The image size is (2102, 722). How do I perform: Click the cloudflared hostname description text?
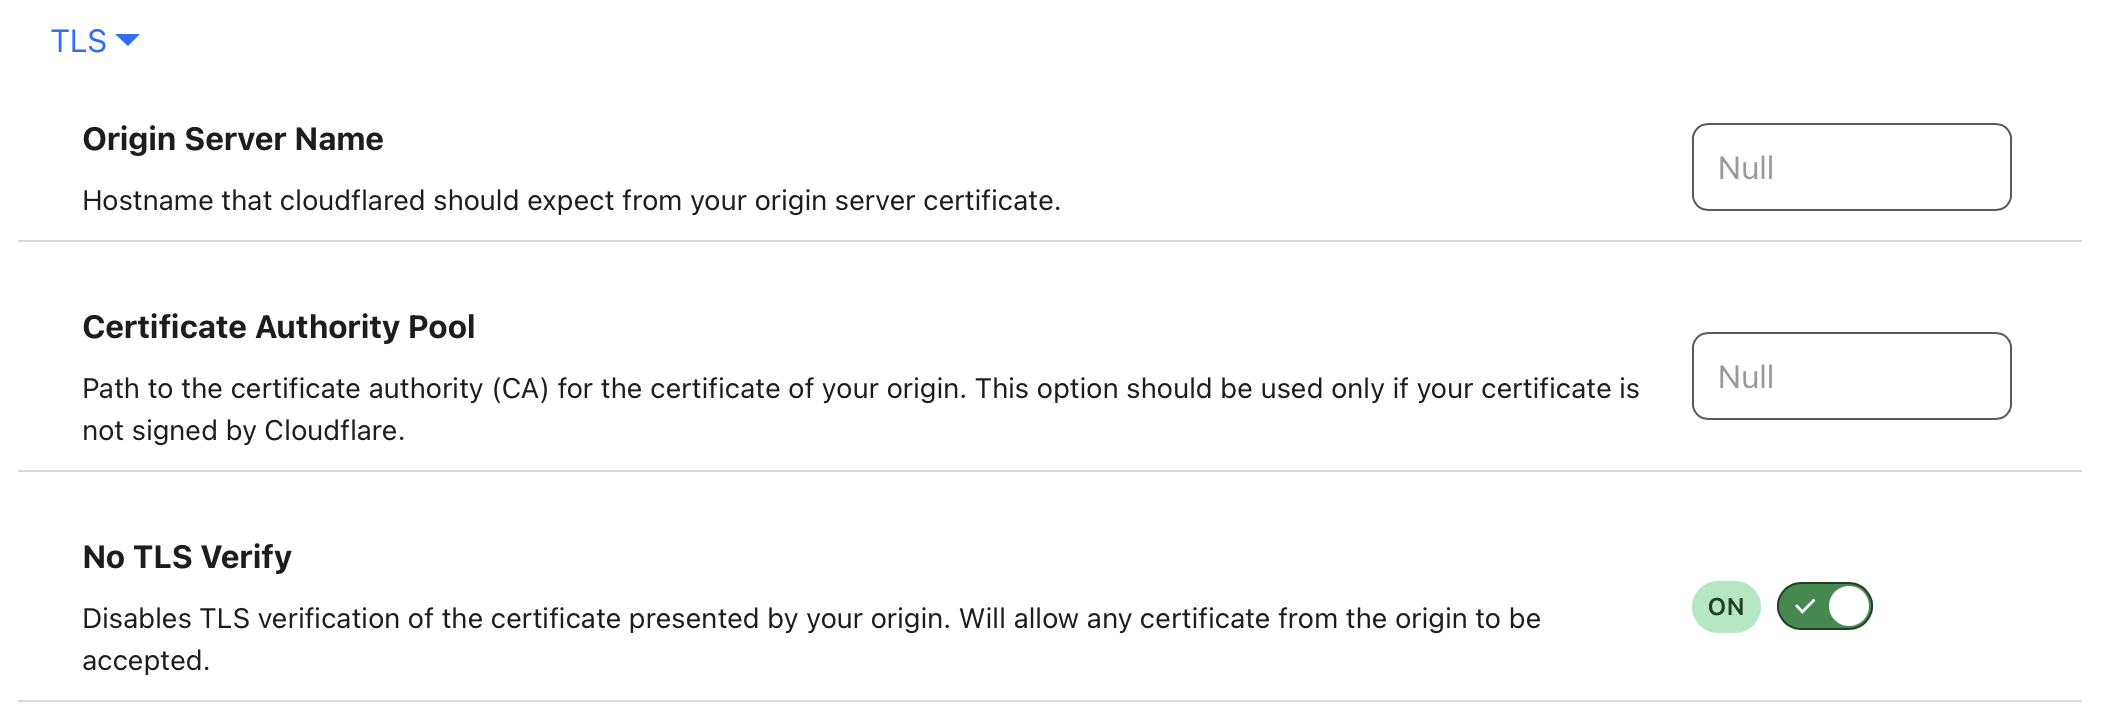[x=571, y=200]
